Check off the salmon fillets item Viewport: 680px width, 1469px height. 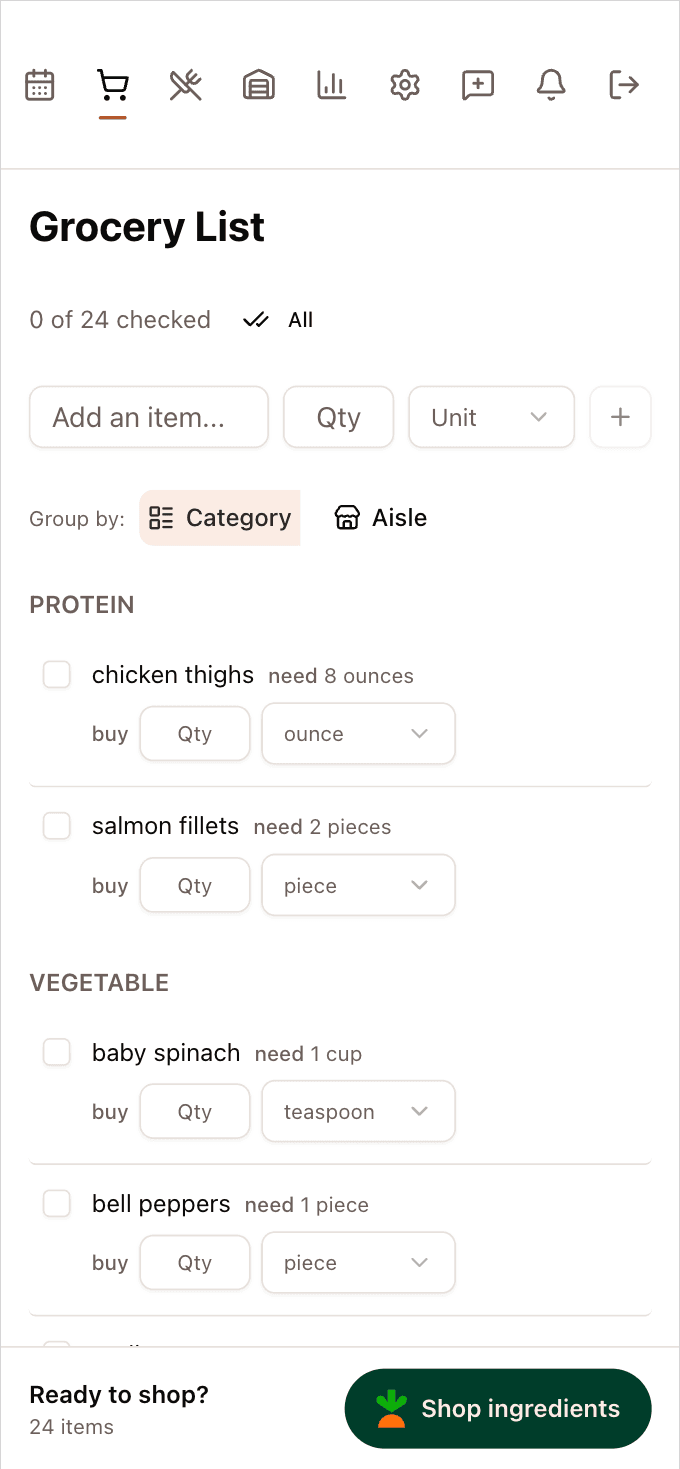(57, 826)
